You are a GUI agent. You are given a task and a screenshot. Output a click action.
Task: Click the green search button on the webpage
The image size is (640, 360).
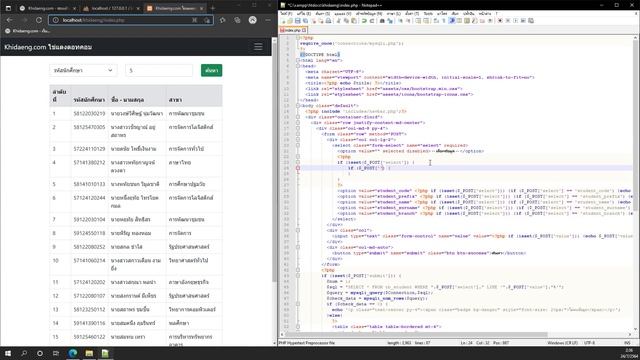click(x=211, y=70)
